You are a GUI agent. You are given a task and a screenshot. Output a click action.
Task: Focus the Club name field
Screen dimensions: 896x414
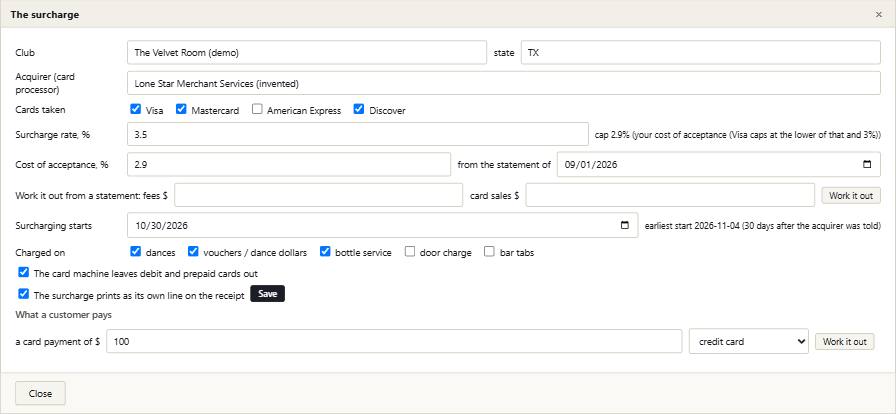307,53
